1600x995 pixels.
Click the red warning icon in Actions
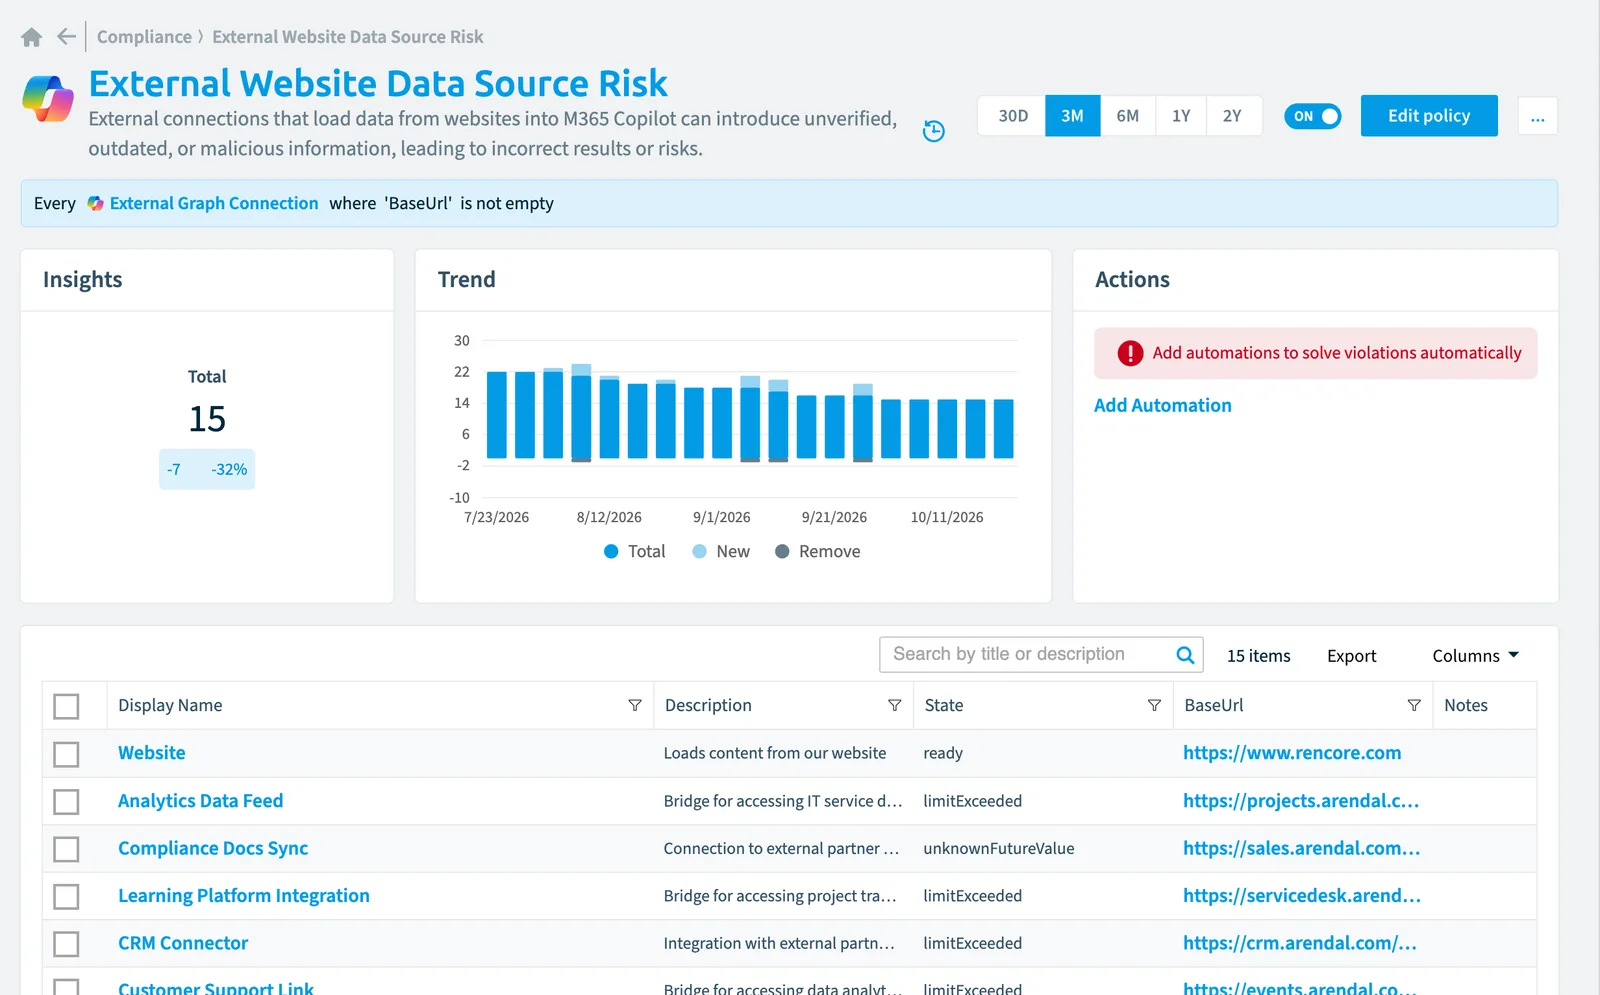1130,353
